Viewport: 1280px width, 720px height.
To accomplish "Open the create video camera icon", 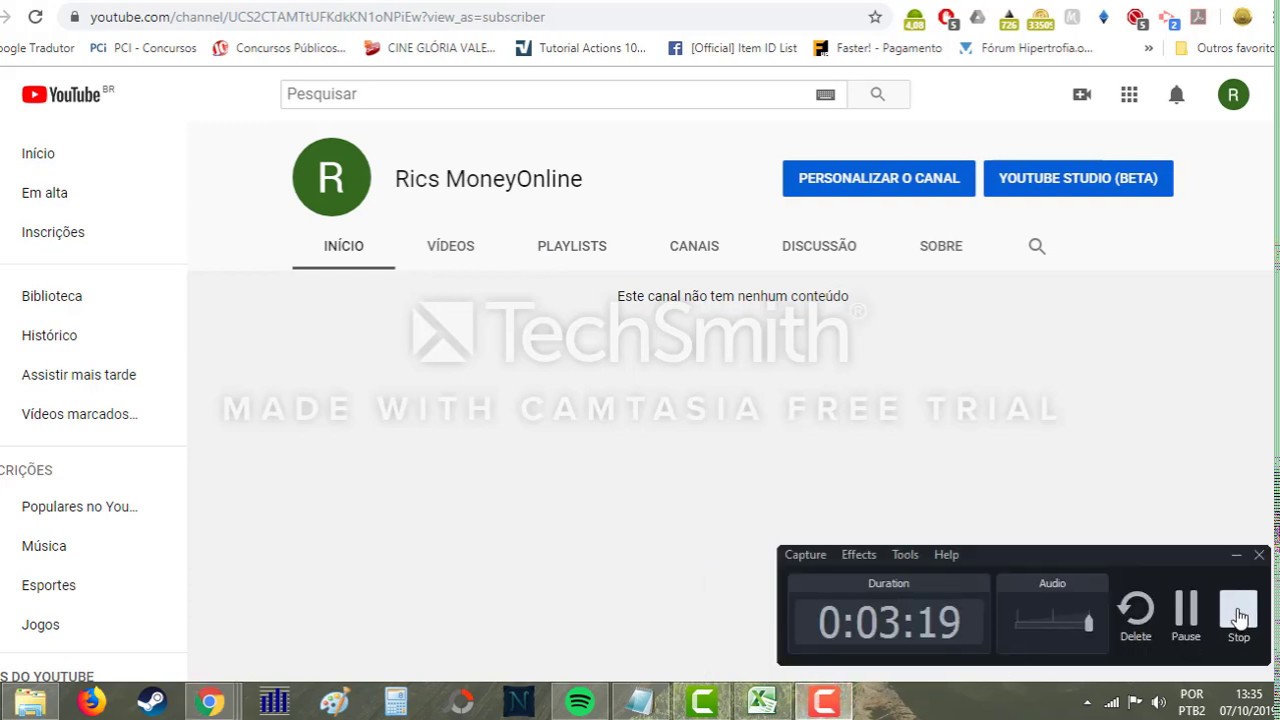I will point(1082,94).
